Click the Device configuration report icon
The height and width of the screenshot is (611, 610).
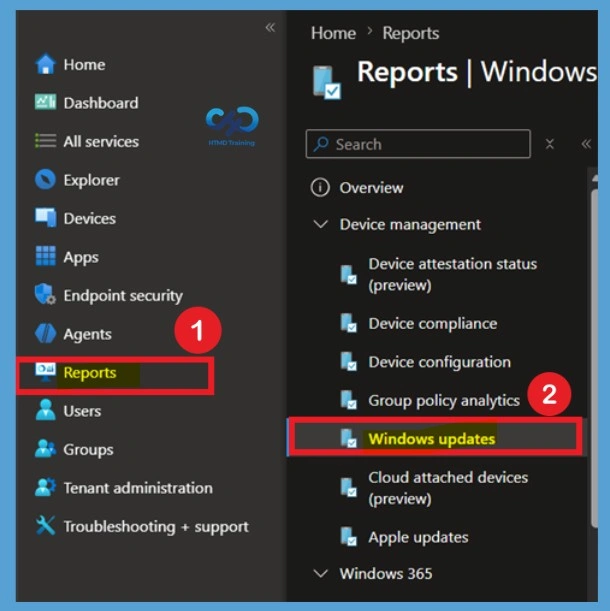pyautogui.click(x=348, y=362)
